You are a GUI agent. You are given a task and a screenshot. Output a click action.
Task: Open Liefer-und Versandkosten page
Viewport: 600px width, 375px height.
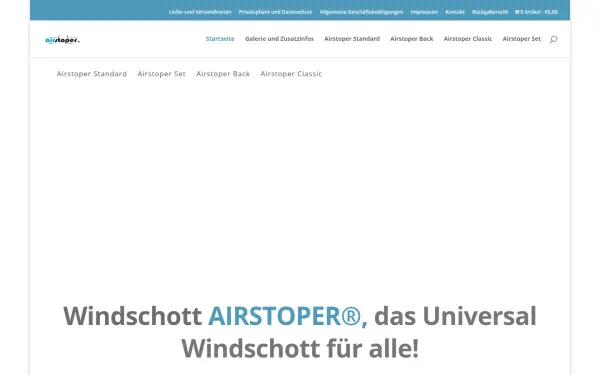tap(200, 12)
